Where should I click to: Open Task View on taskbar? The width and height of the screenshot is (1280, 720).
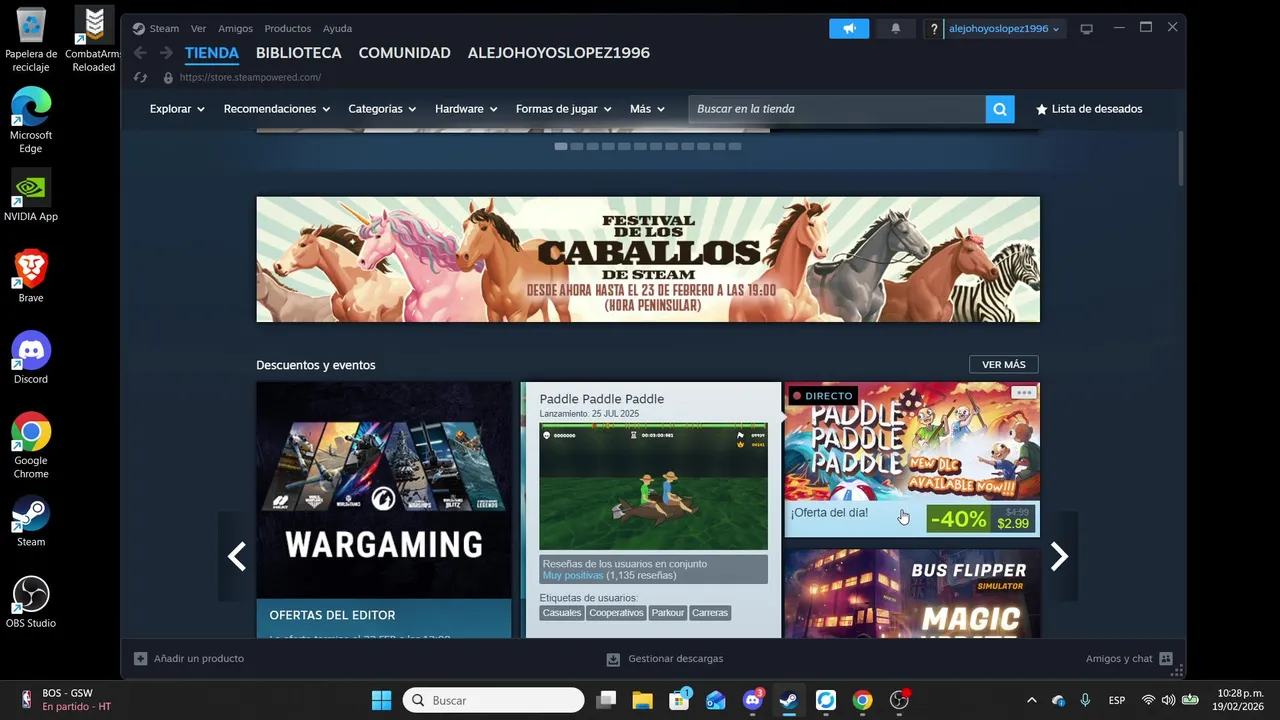[606, 700]
